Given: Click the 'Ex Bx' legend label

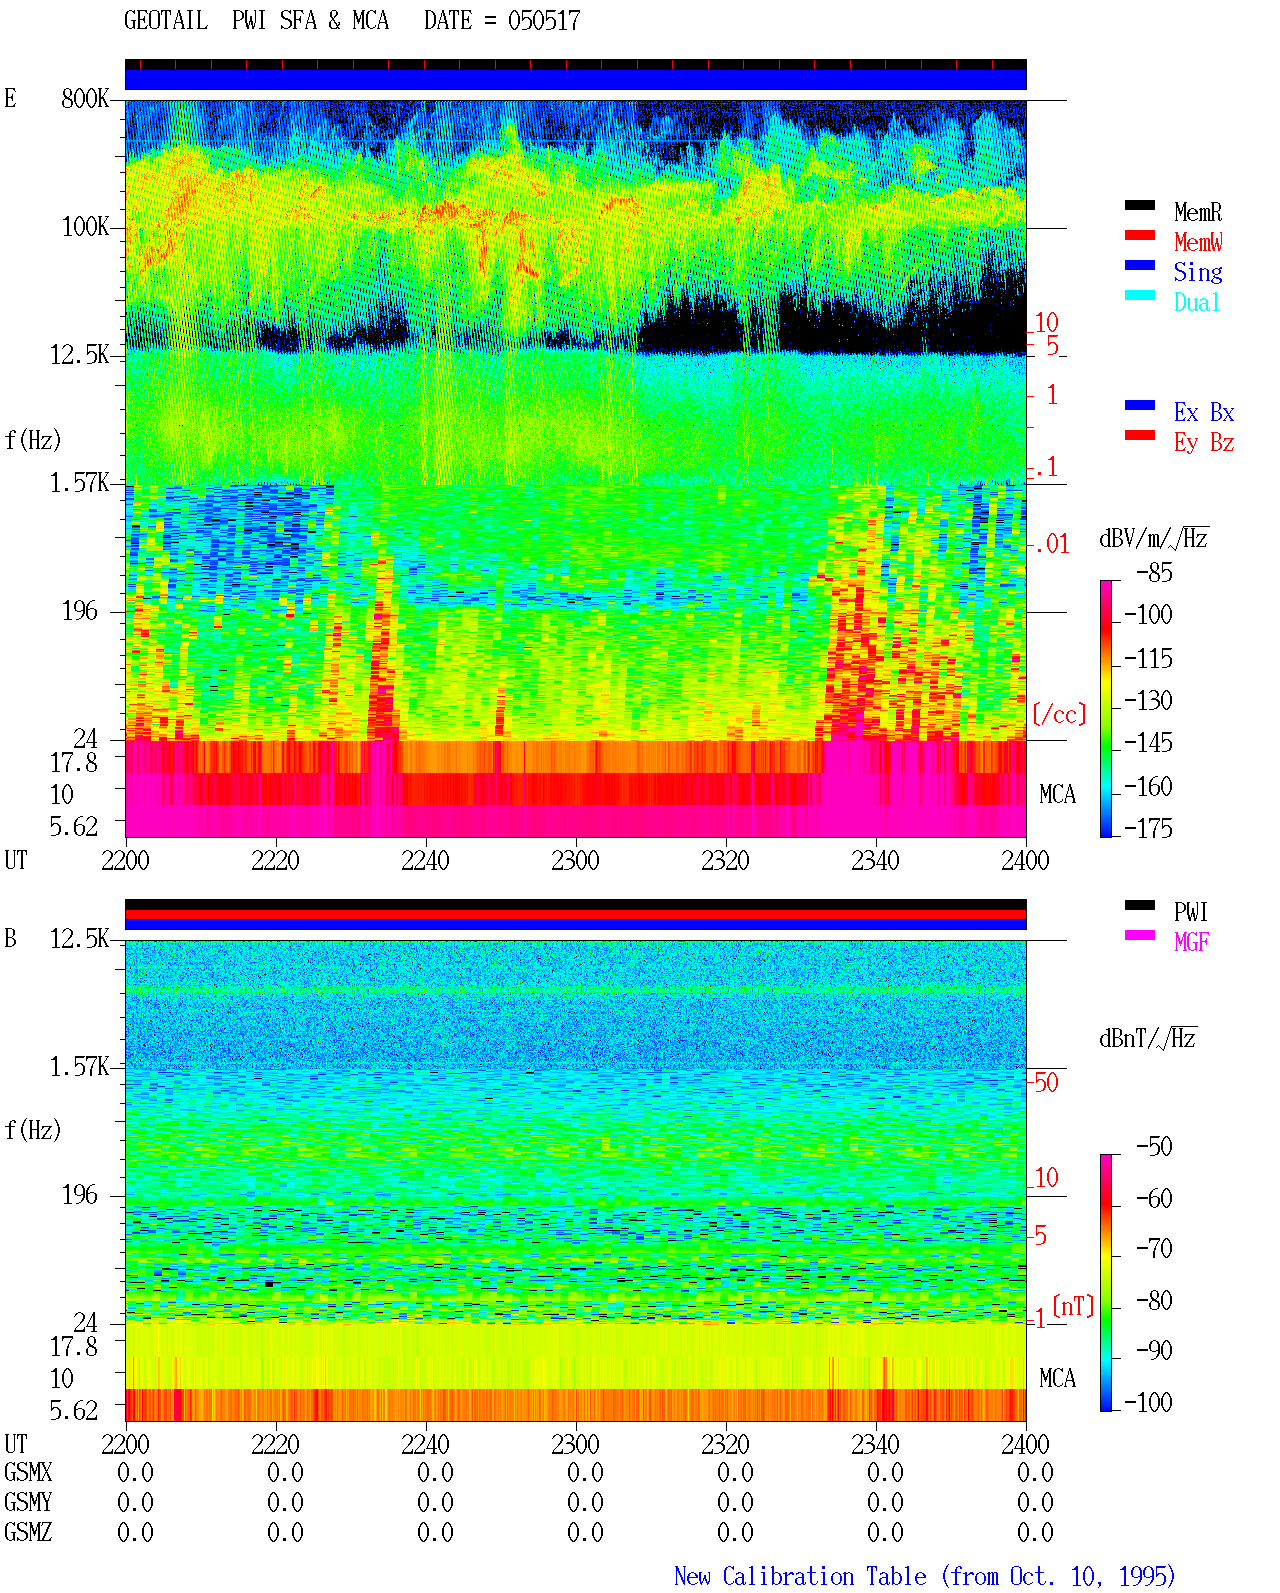Looking at the screenshot, I should tap(1204, 412).
